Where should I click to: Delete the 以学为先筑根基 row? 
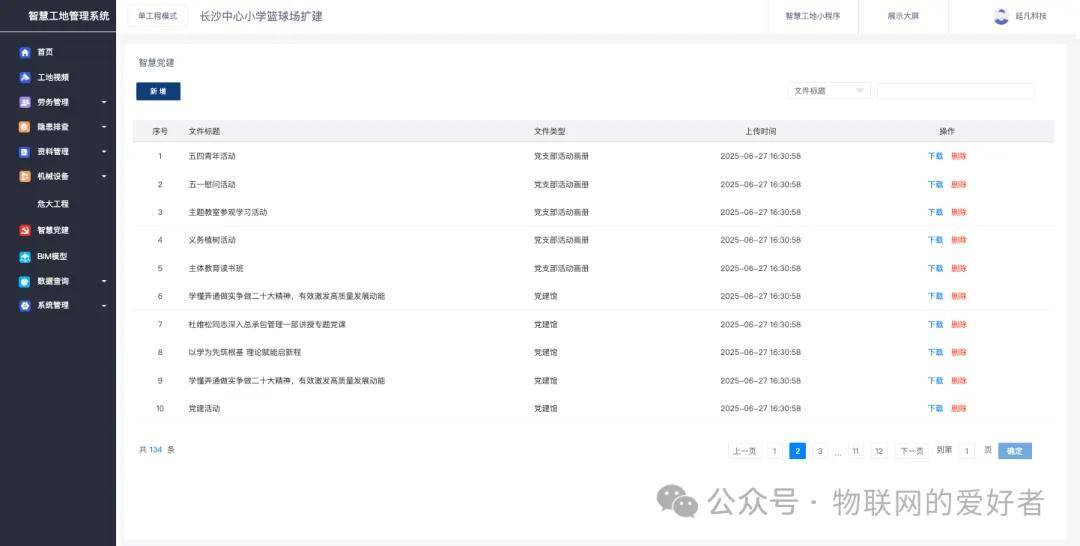[x=959, y=353]
